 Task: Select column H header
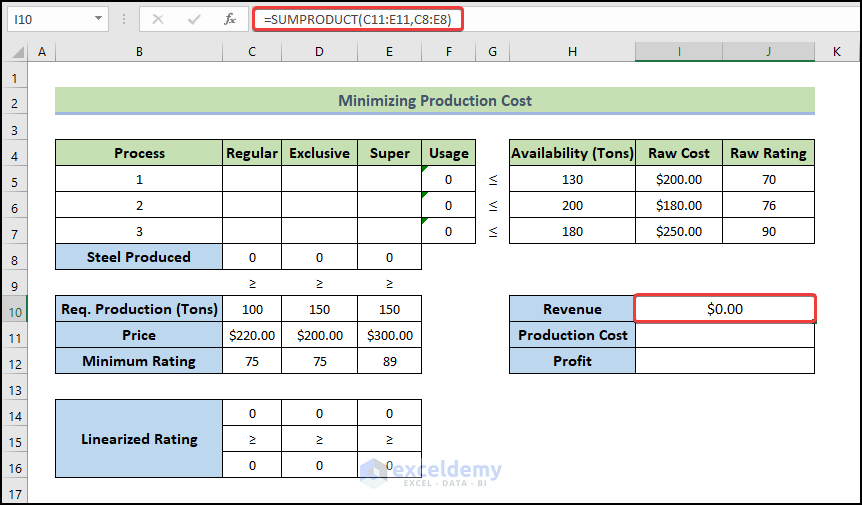[572, 52]
